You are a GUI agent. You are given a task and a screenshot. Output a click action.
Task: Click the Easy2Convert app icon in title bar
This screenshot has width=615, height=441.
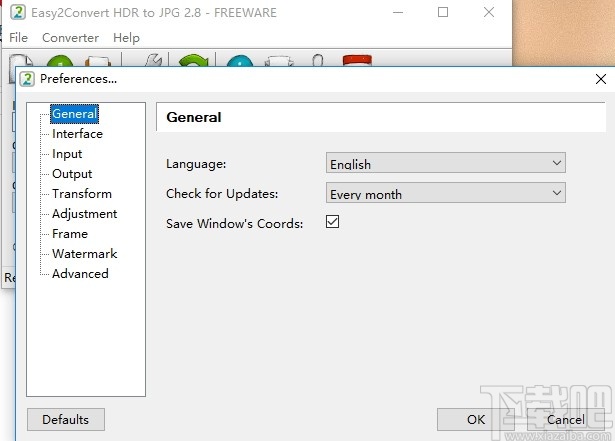pyautogui.click(x=18, y=12)
